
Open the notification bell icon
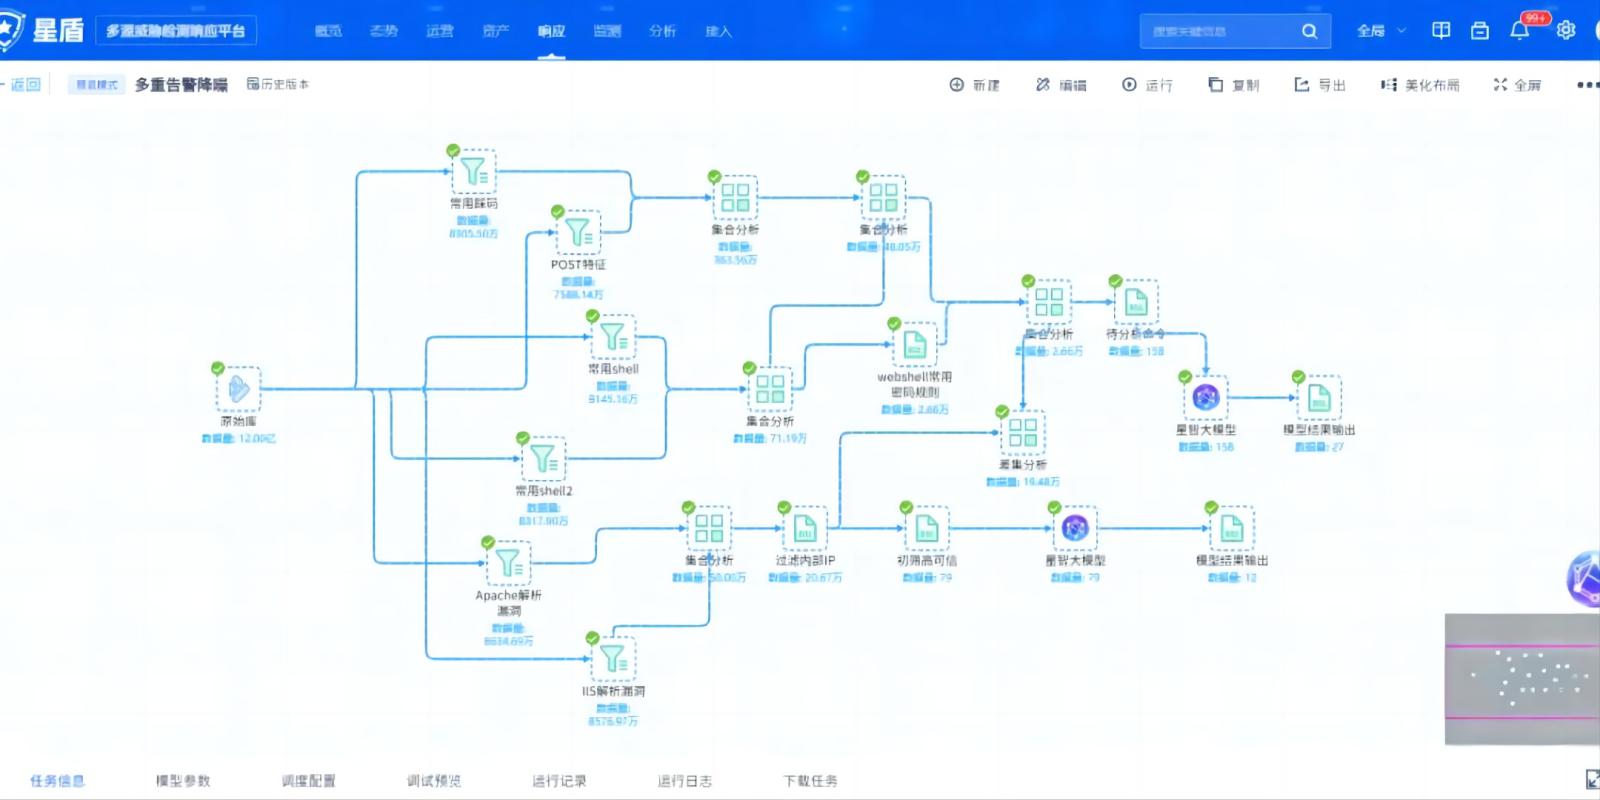click(x=1519, y=31)
